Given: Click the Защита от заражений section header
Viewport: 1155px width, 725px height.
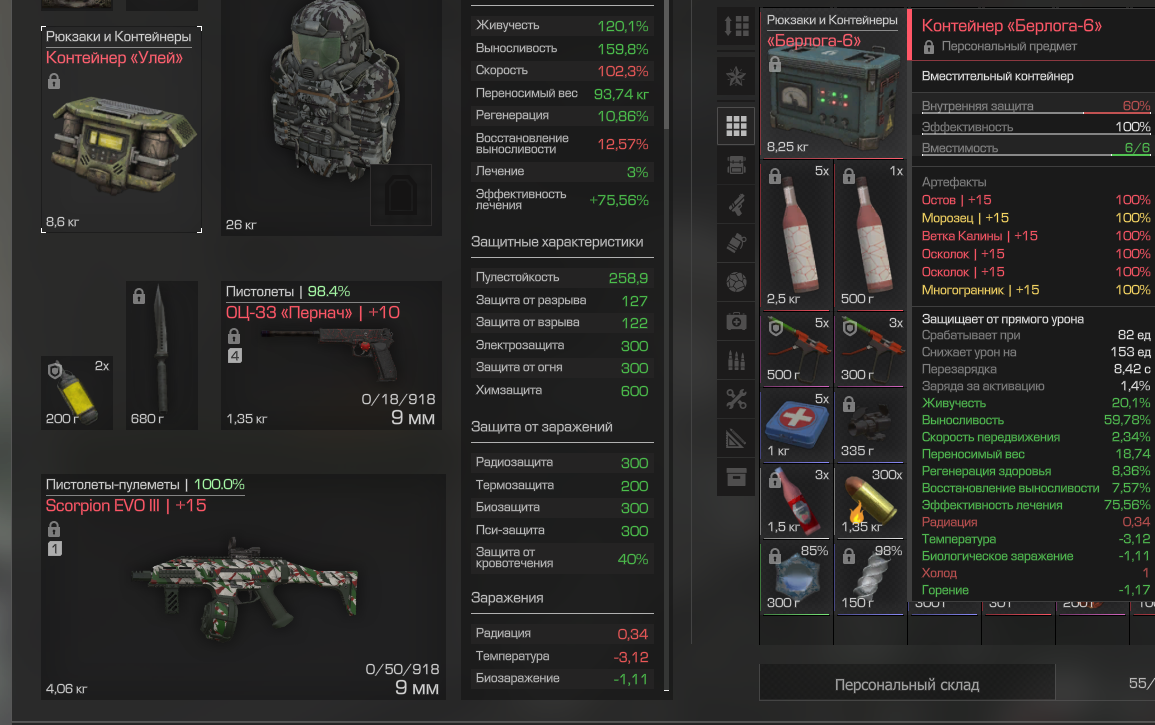Looking at the screenshot, I should click(541, 427).
